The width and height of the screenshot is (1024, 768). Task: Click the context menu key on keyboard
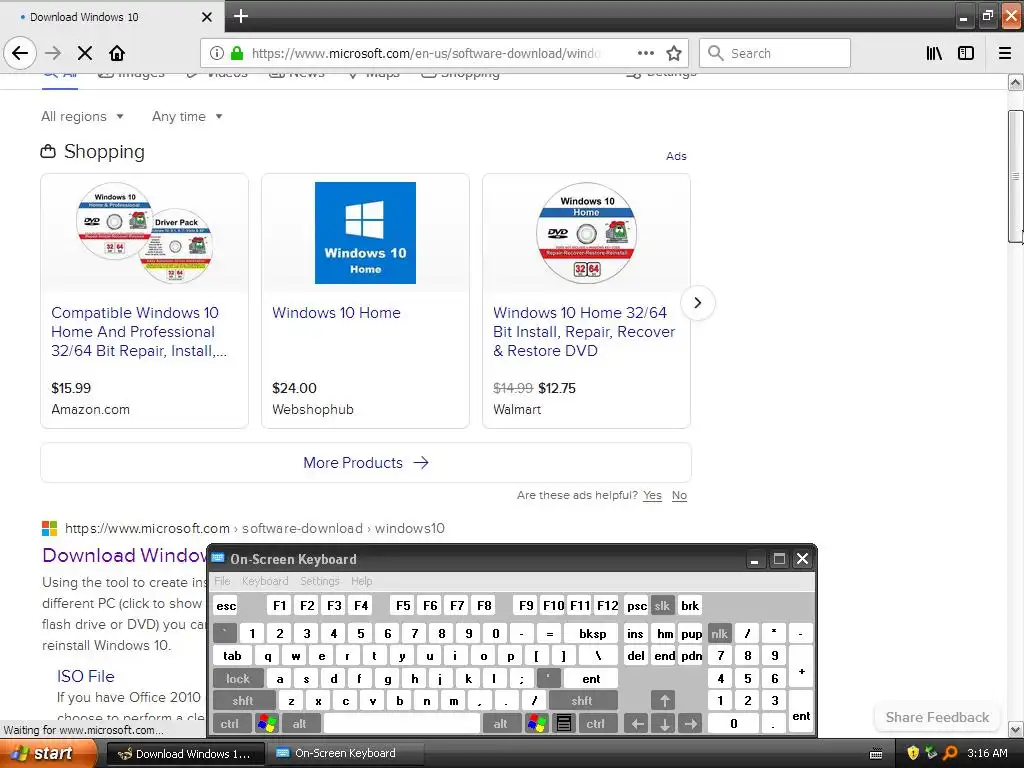click(x=564, y=724)
